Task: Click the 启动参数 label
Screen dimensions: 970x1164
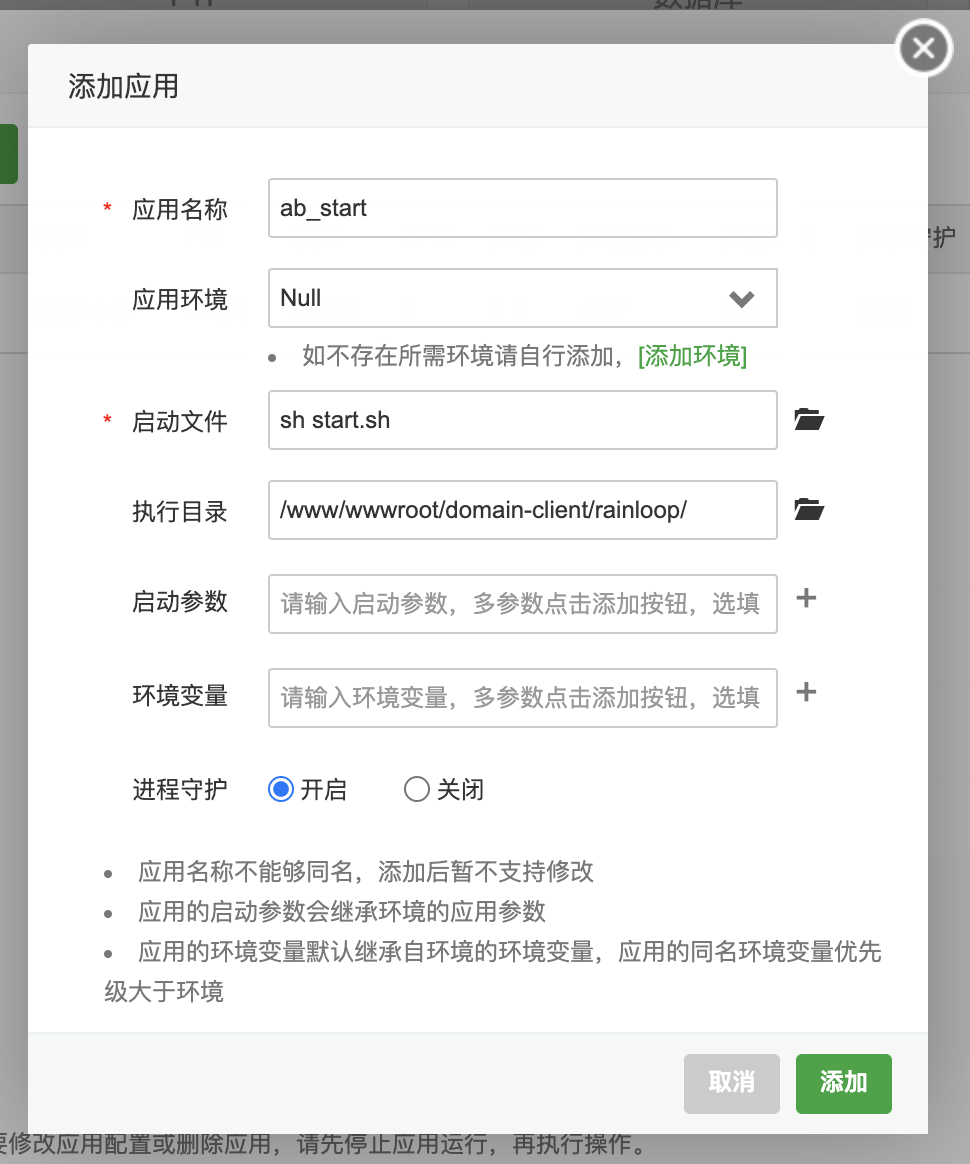Action: click(x=180, y=601)
